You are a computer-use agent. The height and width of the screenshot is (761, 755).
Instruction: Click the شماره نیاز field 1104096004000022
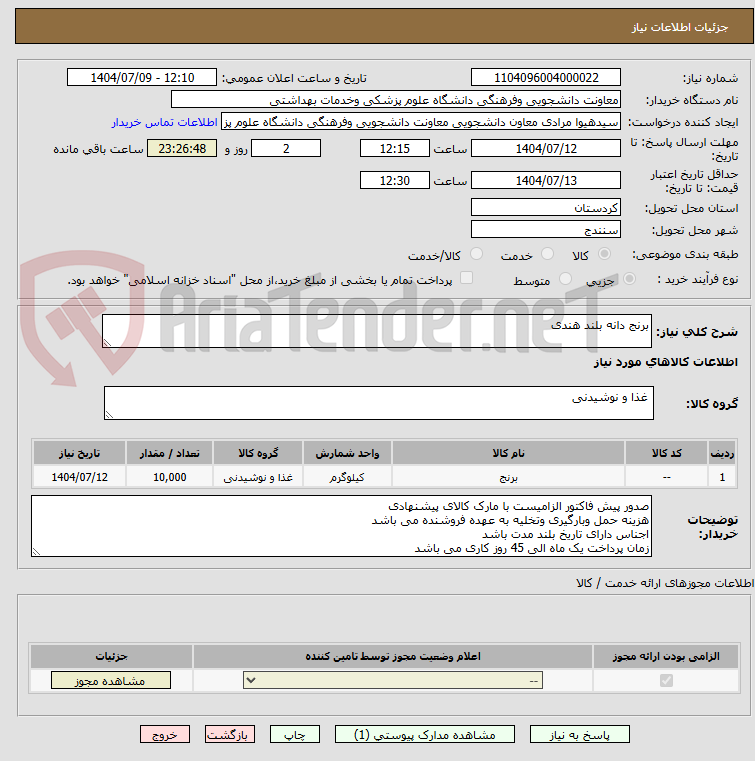point(546,78)
